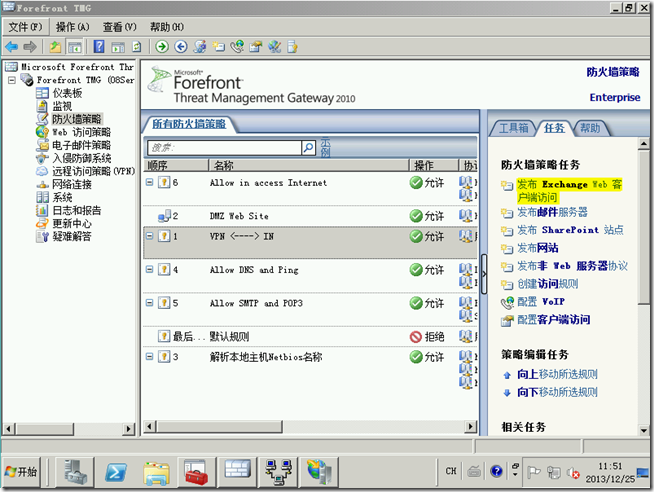Image resolution: width=654 pixels, height=492 pixels.
Task: Collapse rule 3 解析本地主机Netbios名称
Action: (x=149, y=356)
